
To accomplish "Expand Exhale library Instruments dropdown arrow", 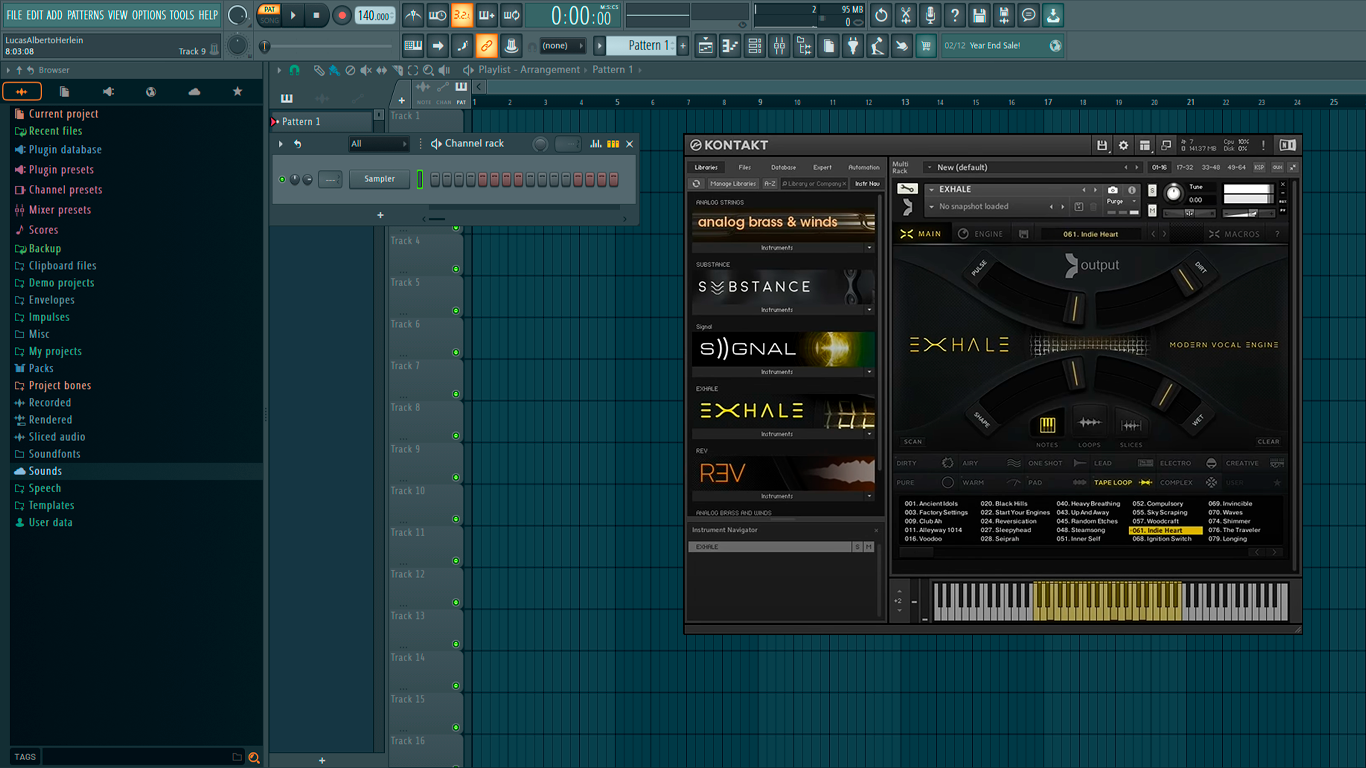I will click(869, 434).
